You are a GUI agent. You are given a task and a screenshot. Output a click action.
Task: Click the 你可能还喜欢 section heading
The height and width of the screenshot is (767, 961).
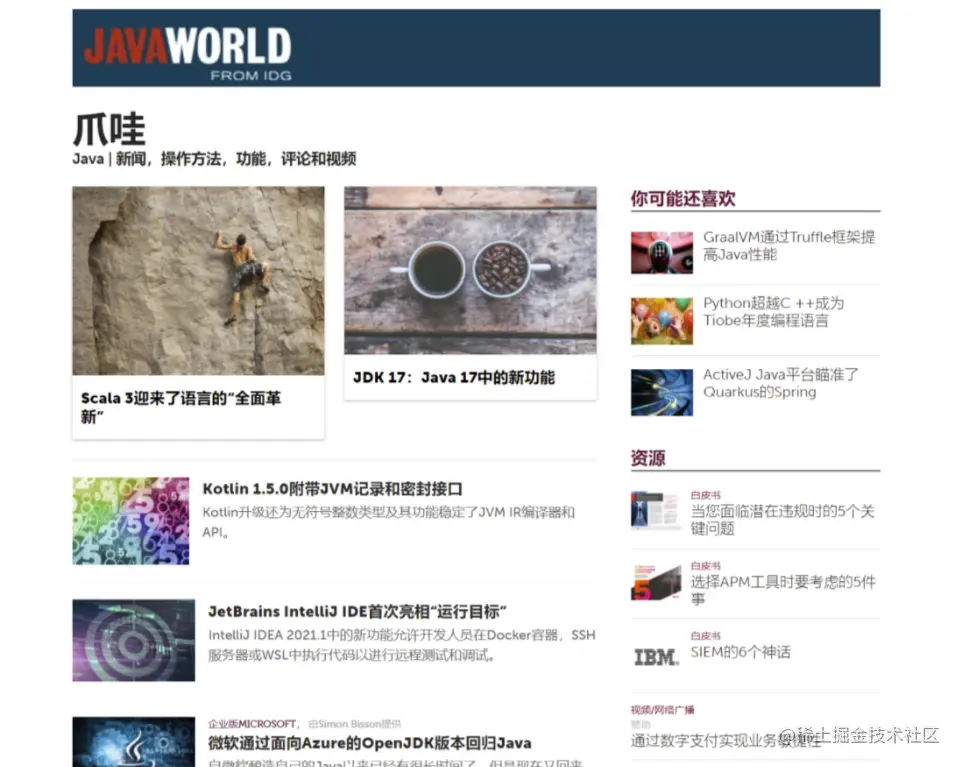pyautogui.click(x=683, y=199)
